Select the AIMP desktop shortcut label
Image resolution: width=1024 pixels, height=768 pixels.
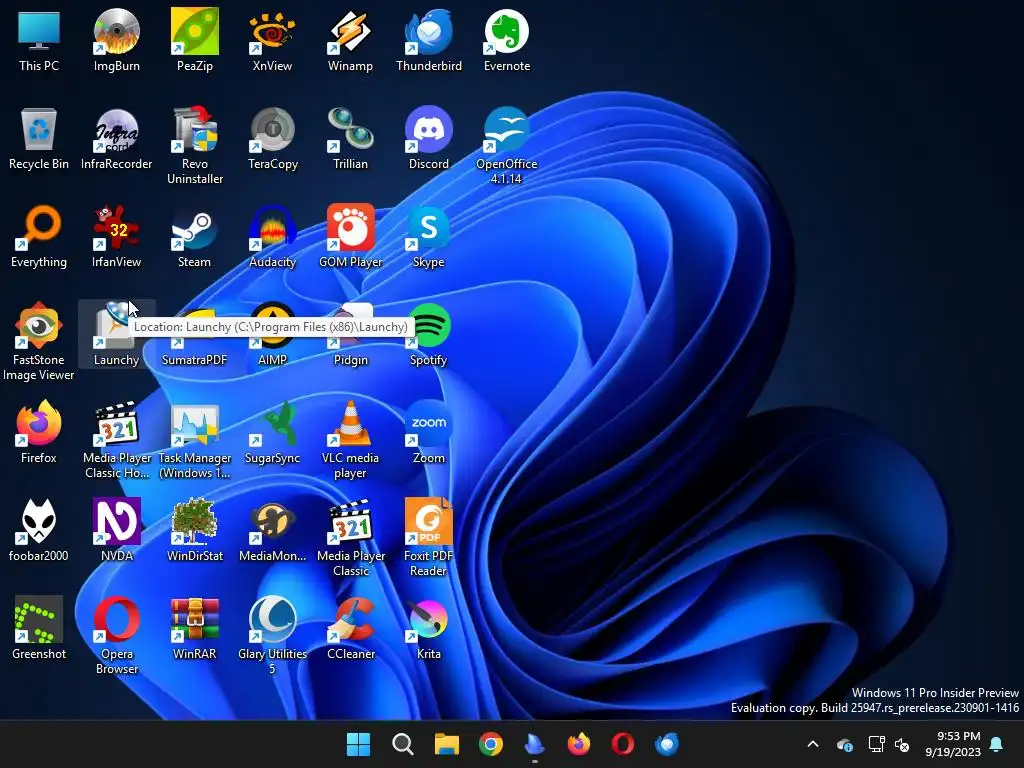click(x=272, y=360)
